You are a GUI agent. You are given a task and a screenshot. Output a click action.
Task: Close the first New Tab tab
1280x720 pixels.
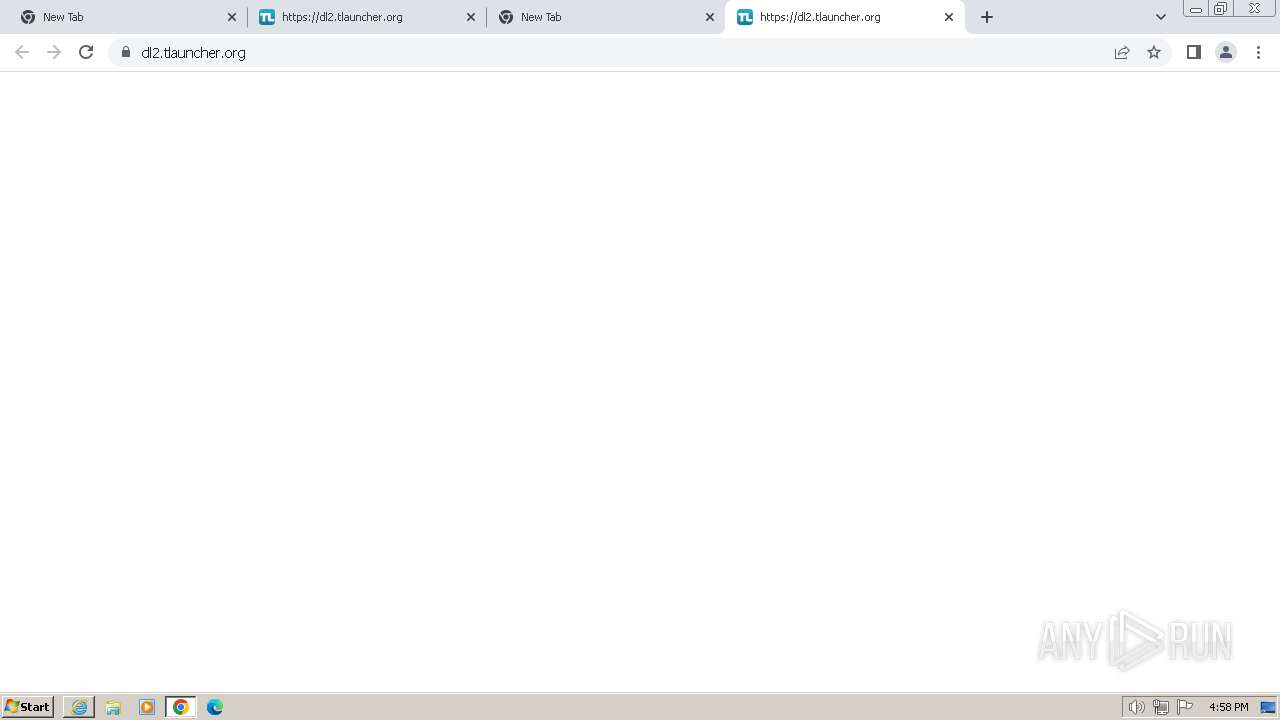coord(232,17)
